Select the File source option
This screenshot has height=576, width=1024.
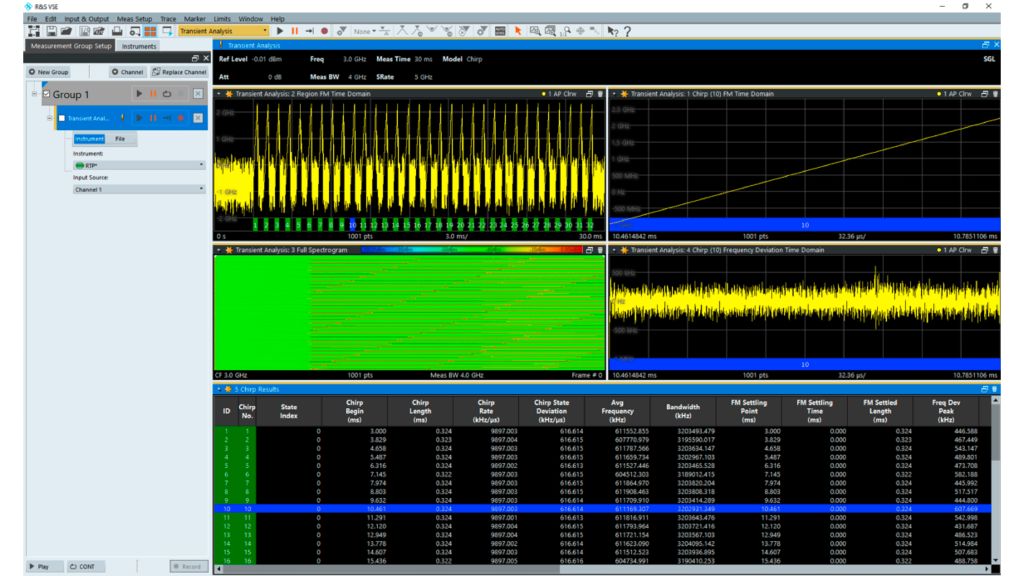(x=120, y=139)
